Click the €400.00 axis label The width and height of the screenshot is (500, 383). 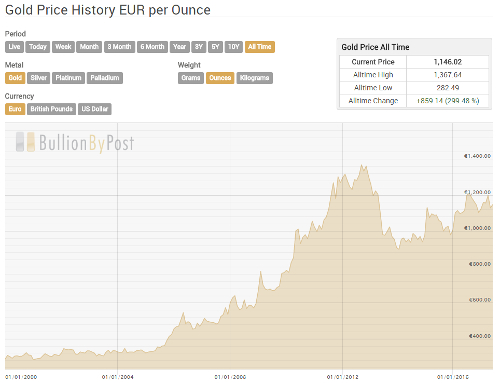pyautogui.click(x=480, y=336)
